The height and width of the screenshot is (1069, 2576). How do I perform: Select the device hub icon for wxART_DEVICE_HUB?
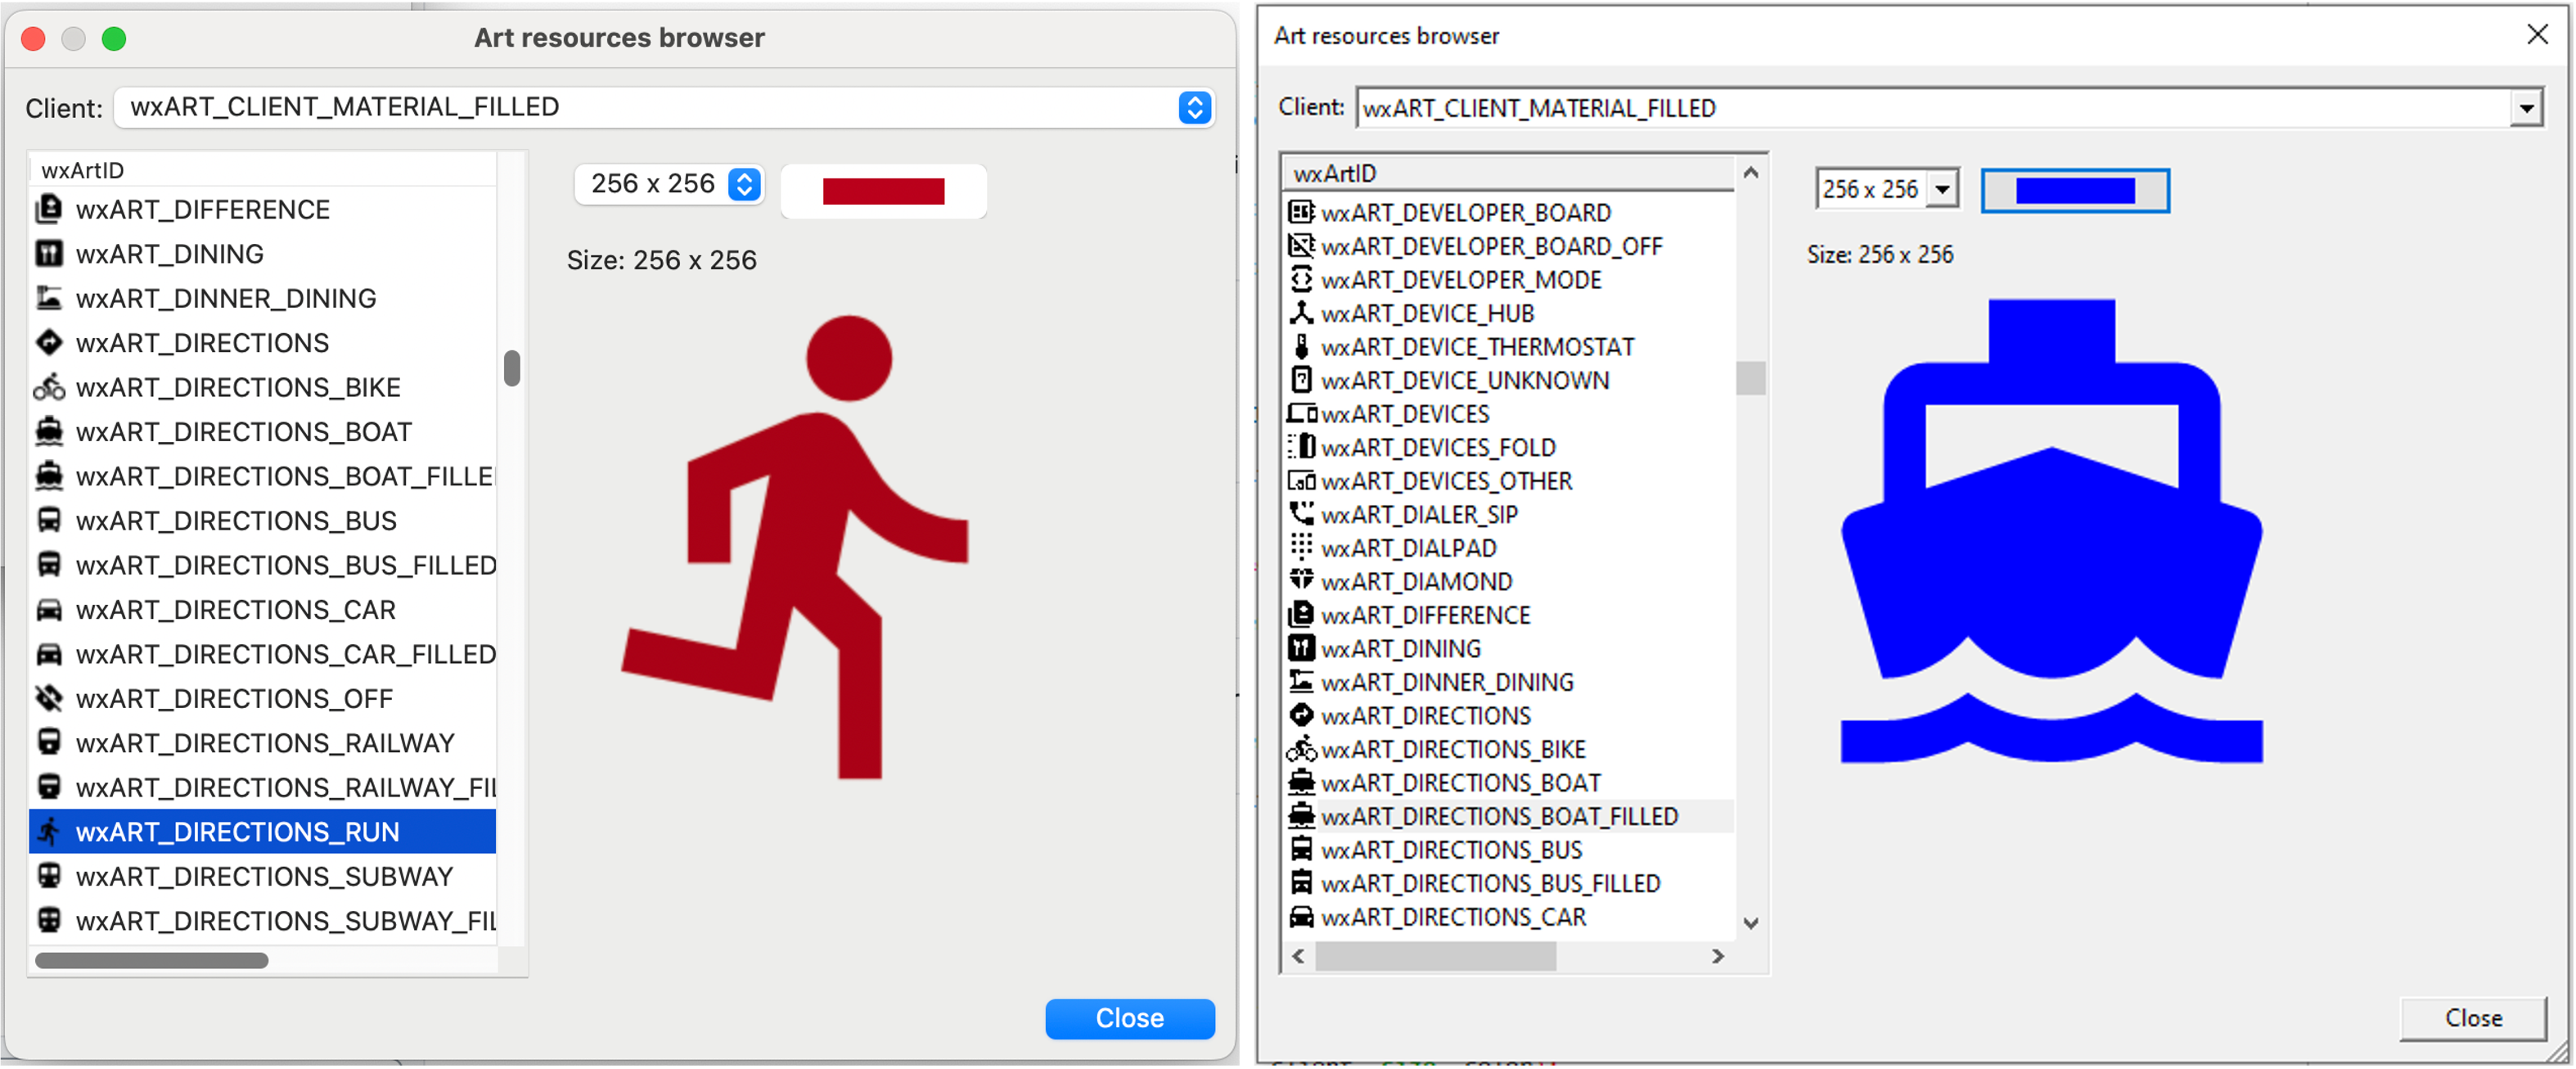(1302, 313)
